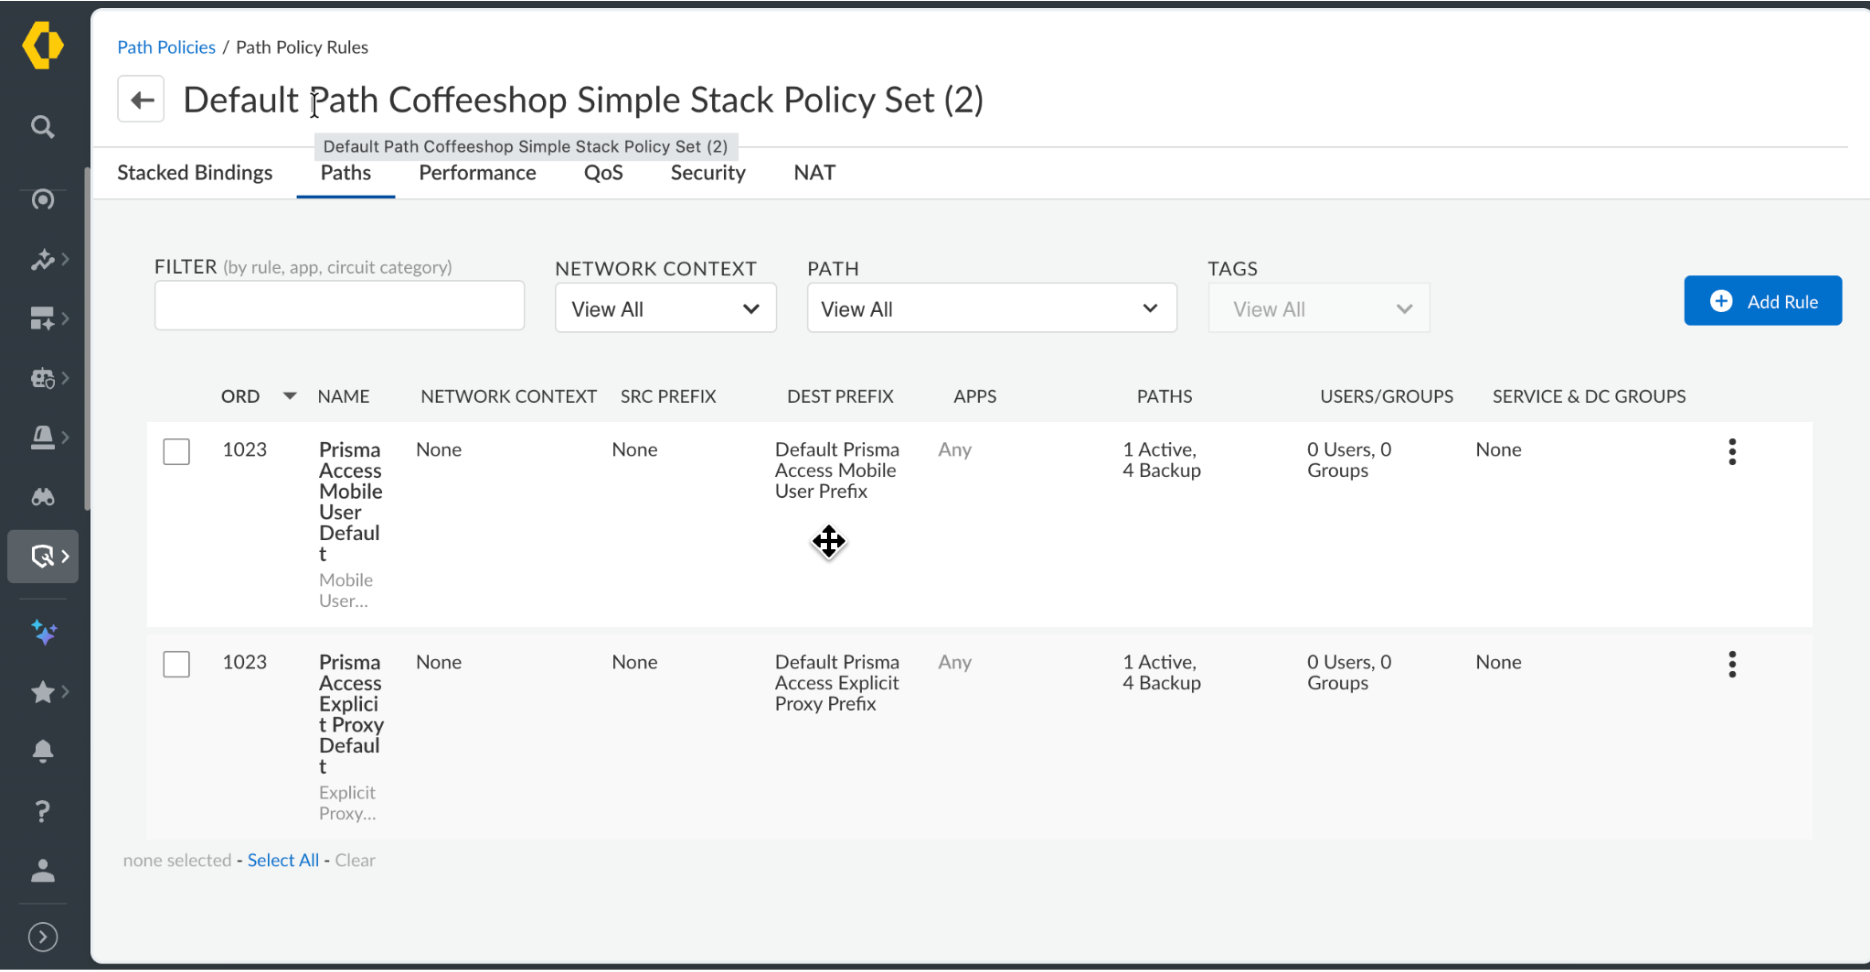Viewport: 1870px width, 972px height.
Task: Go back using the left arrow button
Action: click(x=141, y=100)
